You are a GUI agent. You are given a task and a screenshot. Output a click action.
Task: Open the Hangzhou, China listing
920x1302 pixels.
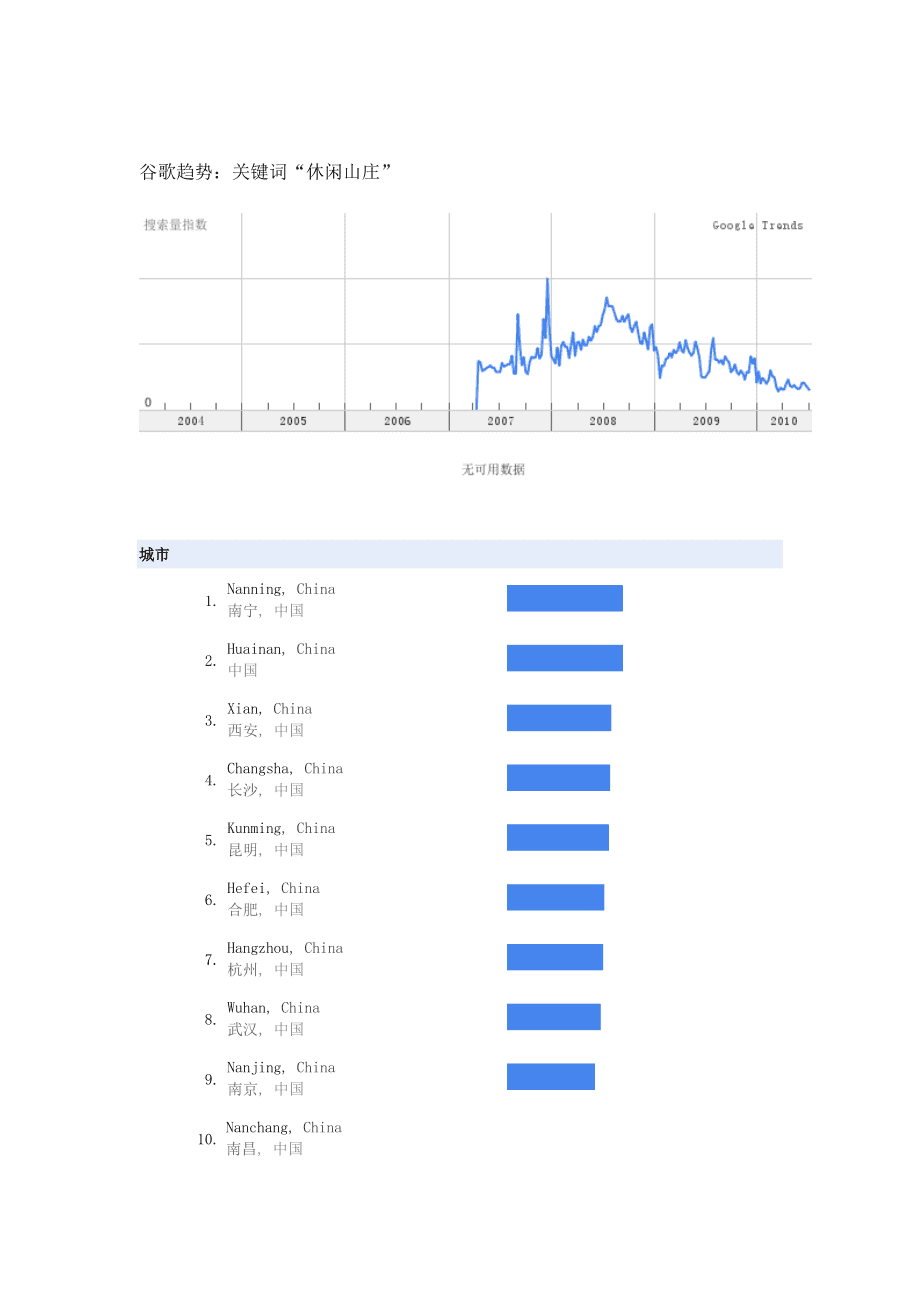point(285,949)
